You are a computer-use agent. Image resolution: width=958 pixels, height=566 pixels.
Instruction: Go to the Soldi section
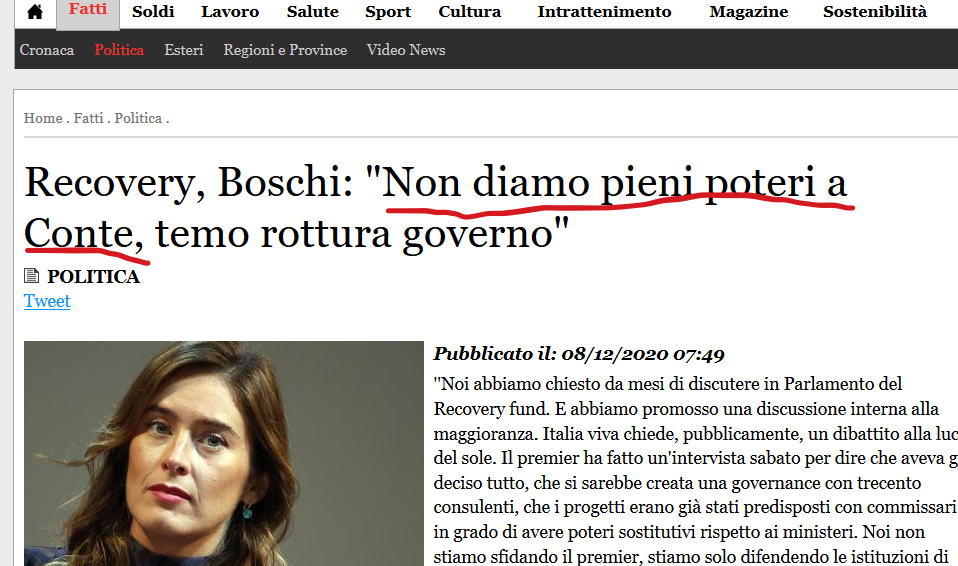153,12
